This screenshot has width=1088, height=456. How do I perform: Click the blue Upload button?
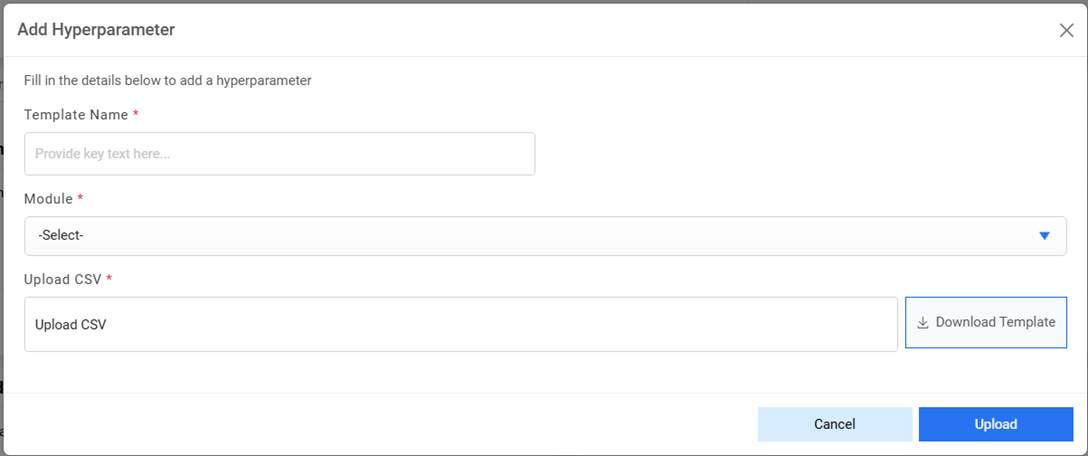(x=995, y=424)
